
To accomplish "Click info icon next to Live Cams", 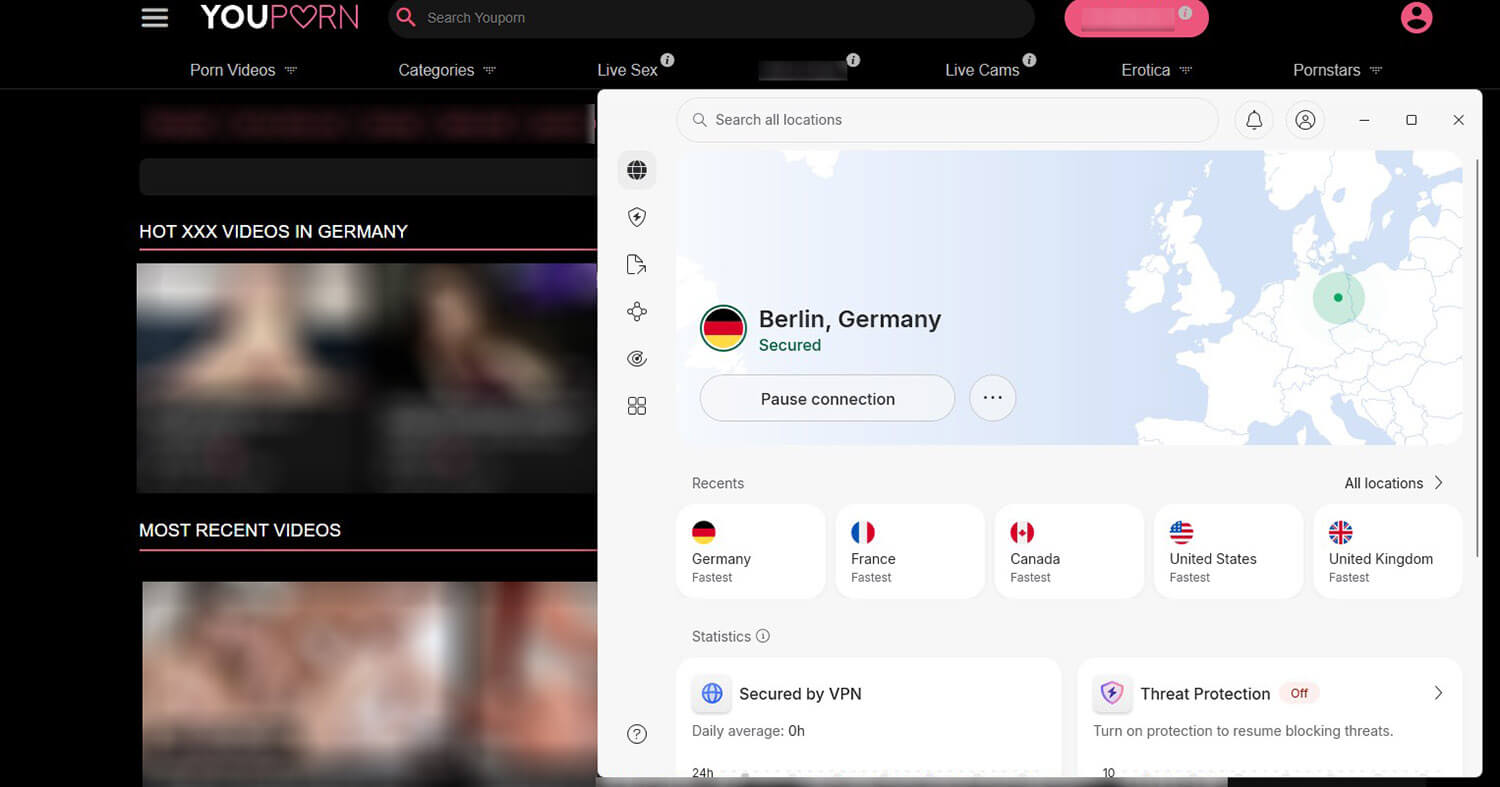I will [x=1029, y=60].
